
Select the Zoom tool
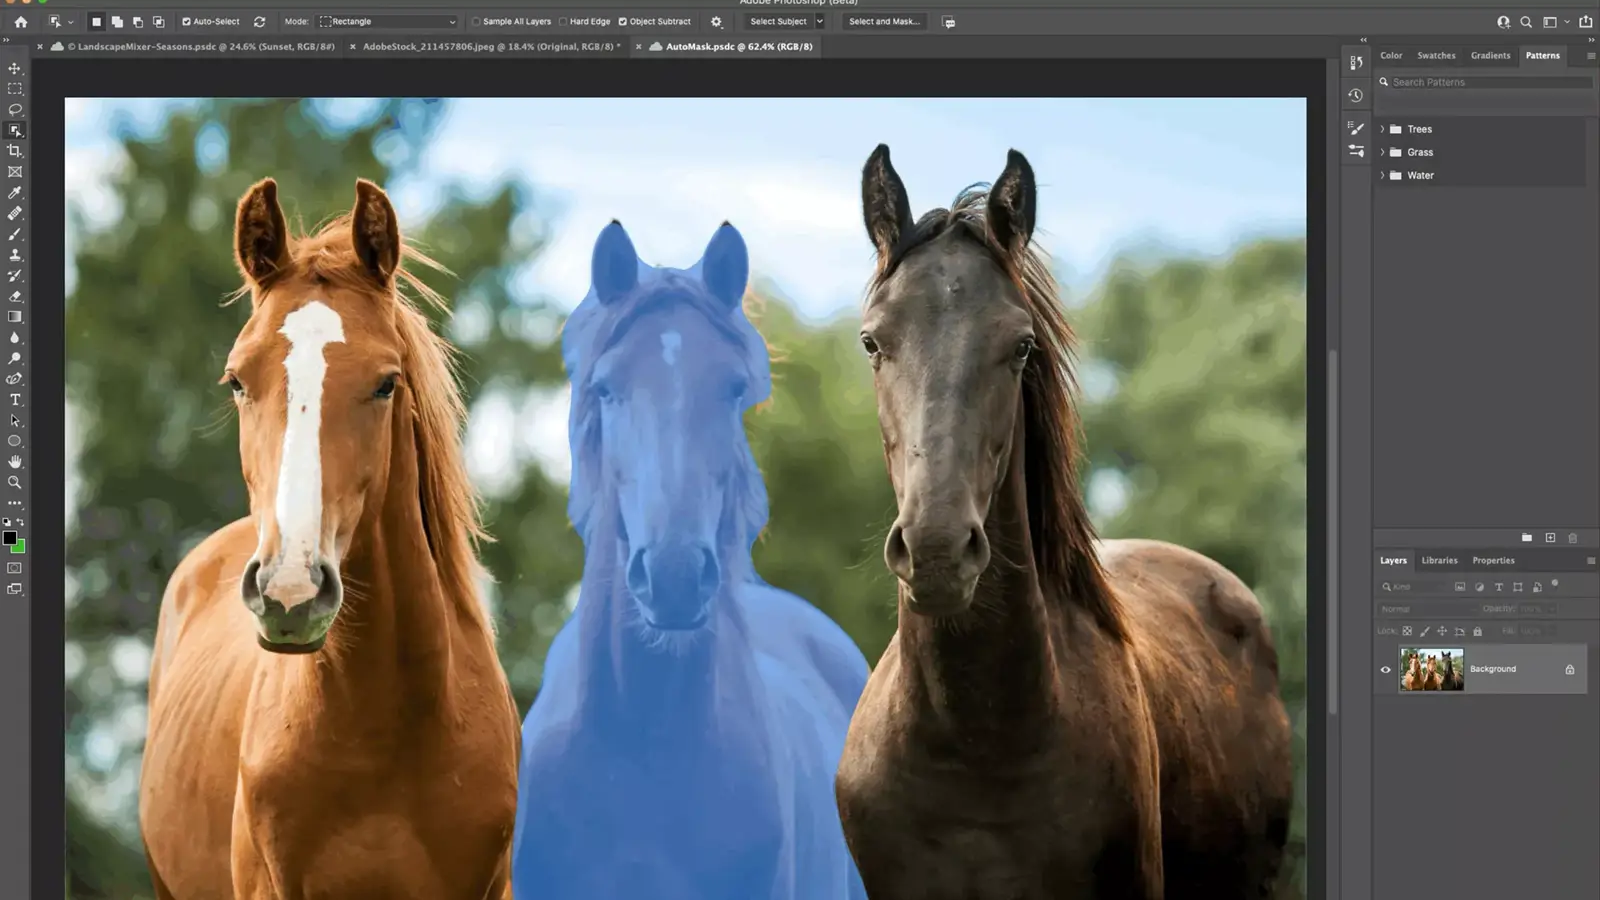point(15,482)
